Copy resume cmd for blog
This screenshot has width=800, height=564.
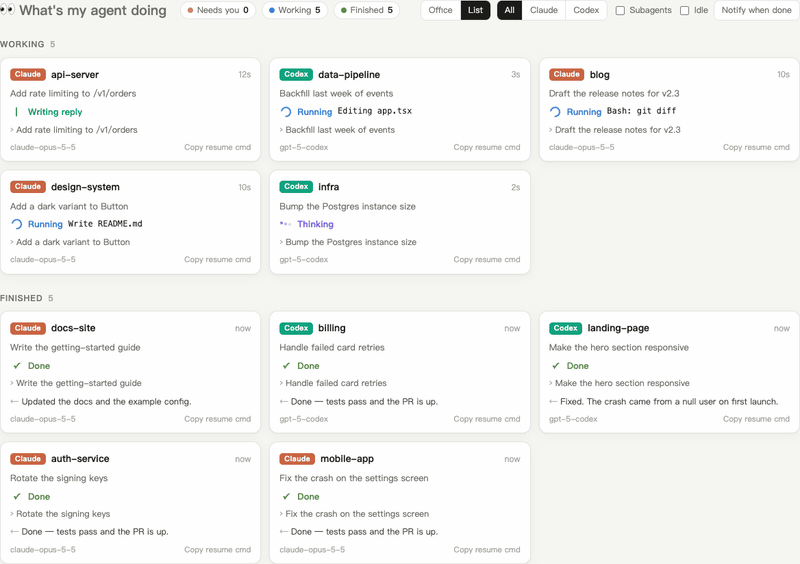click(756, 148)
